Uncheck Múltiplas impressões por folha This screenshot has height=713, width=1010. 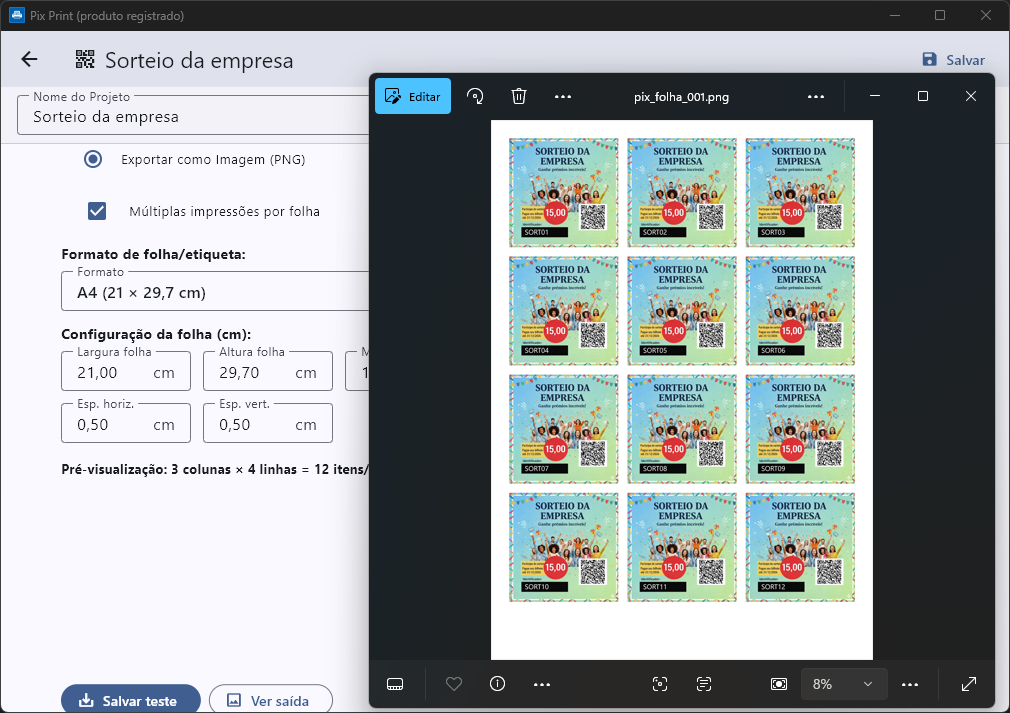[97, 211]
